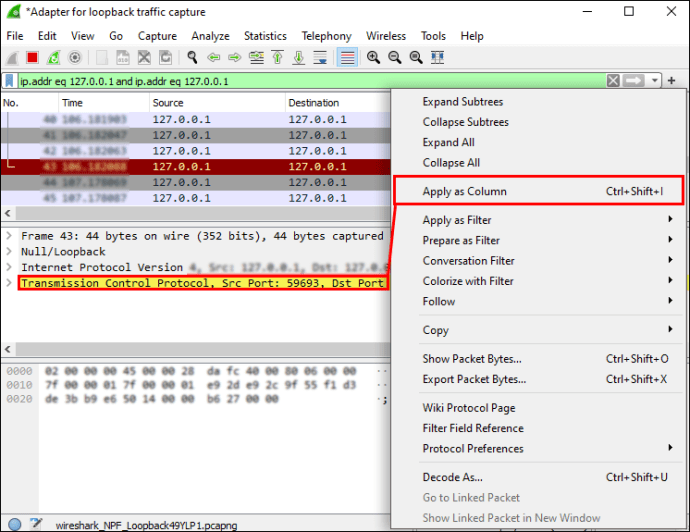Restart the current capture
This screenshot has height=532, width=690.
[53, 58]
